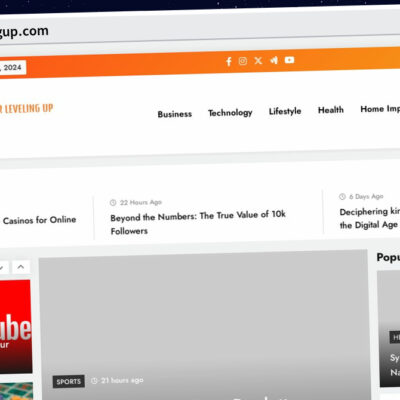Image resolution: width=400 pixels, height=400 pixels.
Task: Open the large featured sports article image
Action: pos(204,325)
